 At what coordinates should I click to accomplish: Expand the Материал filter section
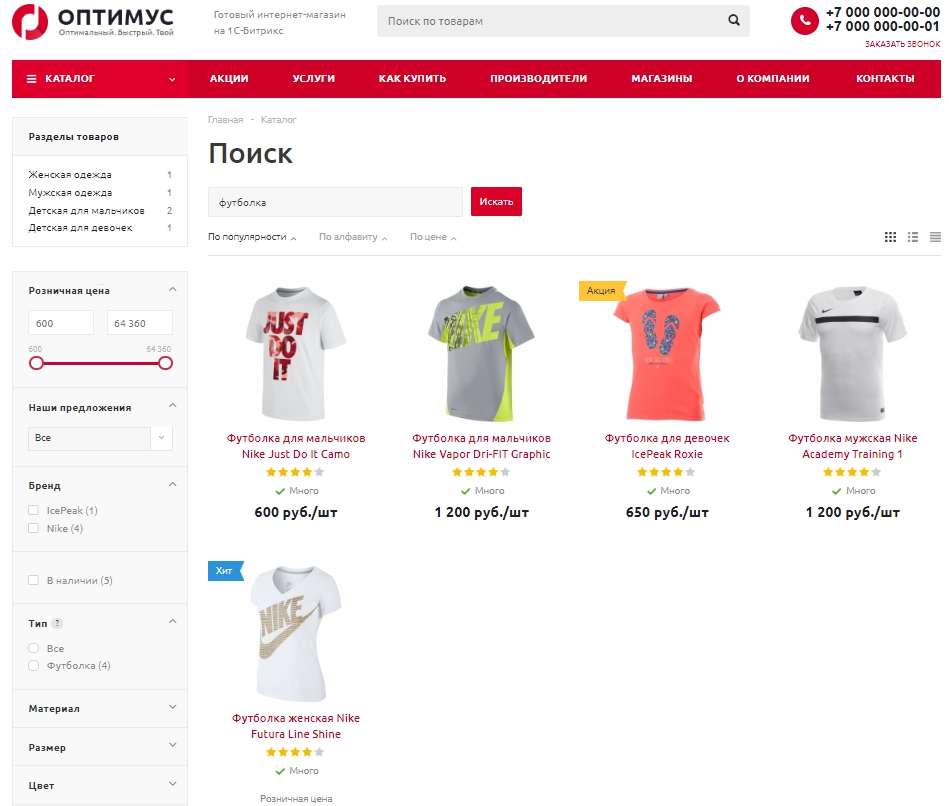172,707
